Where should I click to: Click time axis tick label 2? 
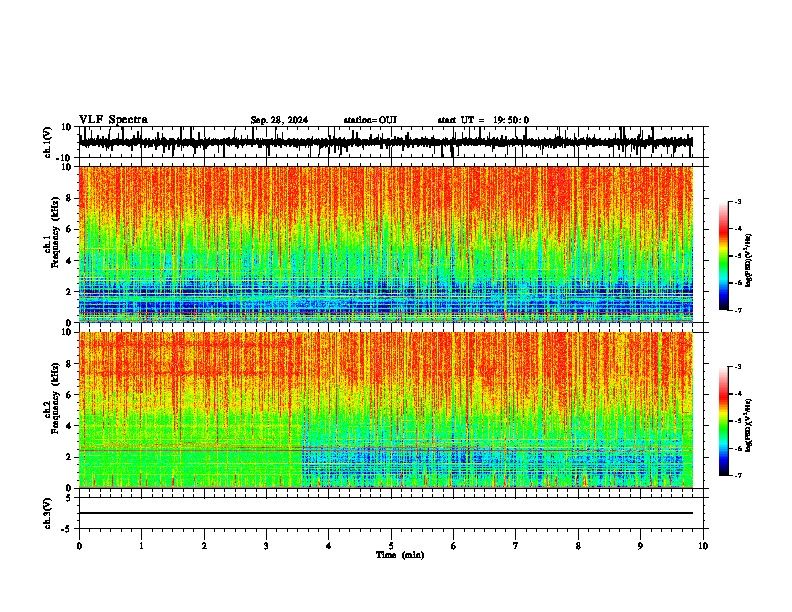click(204, 546)
